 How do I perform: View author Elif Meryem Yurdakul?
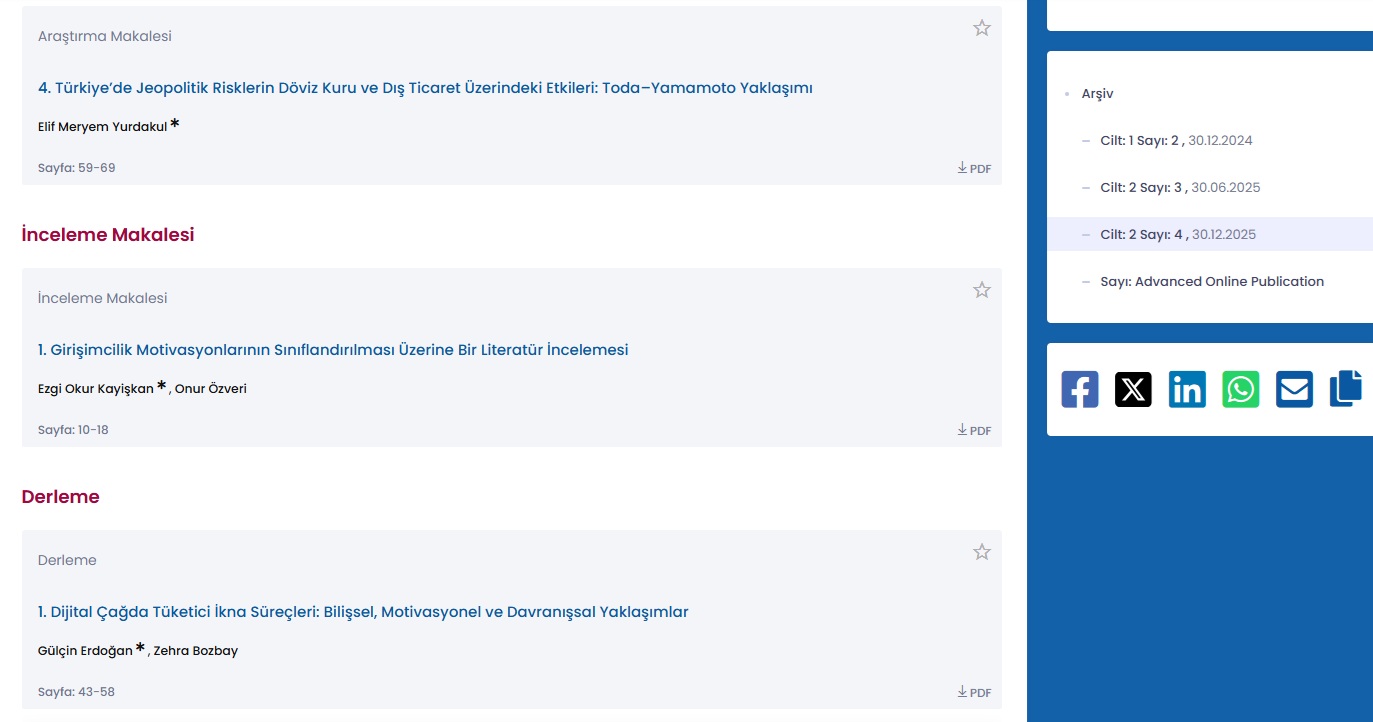(102, 127)
